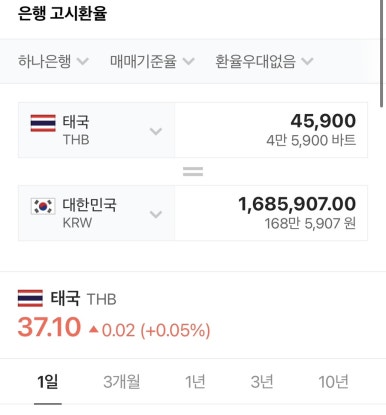Viewport: 386px width, 415px height.
Task: Switch to the 1년 chart tab
Action: pyautogui.click(x=195, y=382)
